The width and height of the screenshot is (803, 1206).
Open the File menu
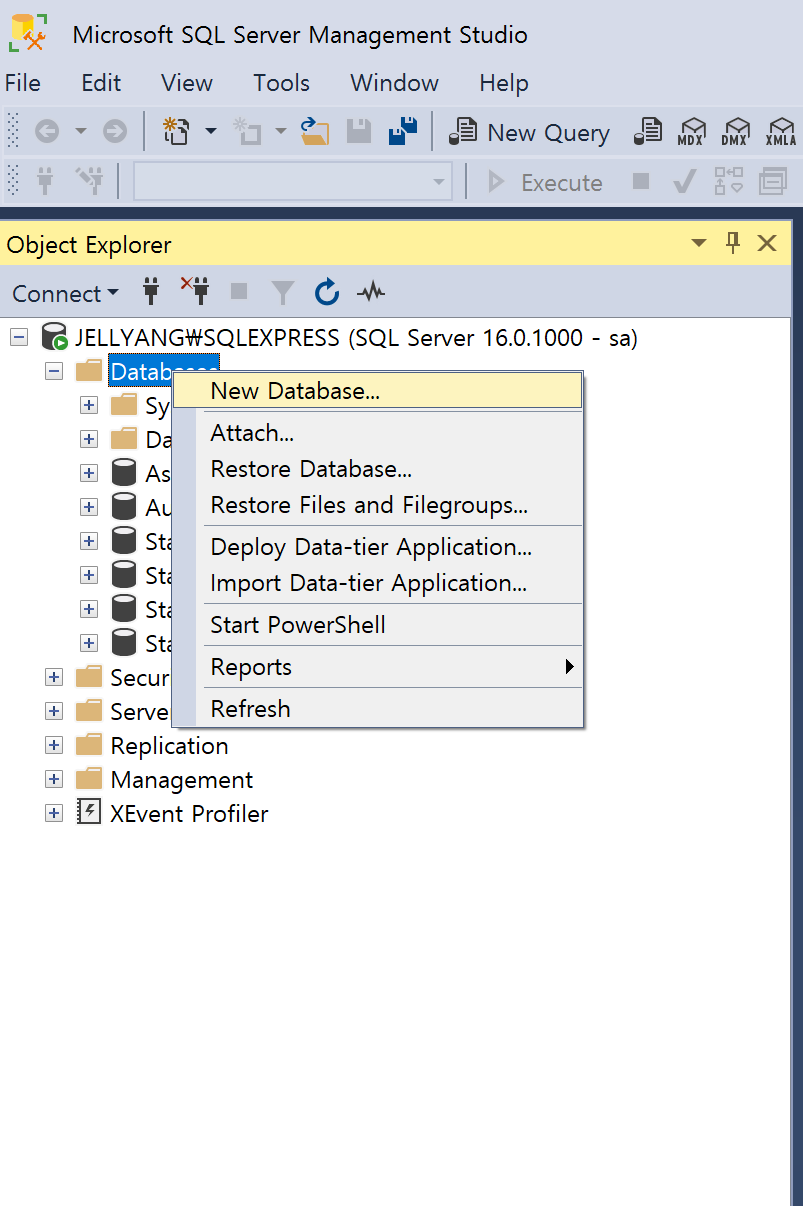click(x=23, y=83)
